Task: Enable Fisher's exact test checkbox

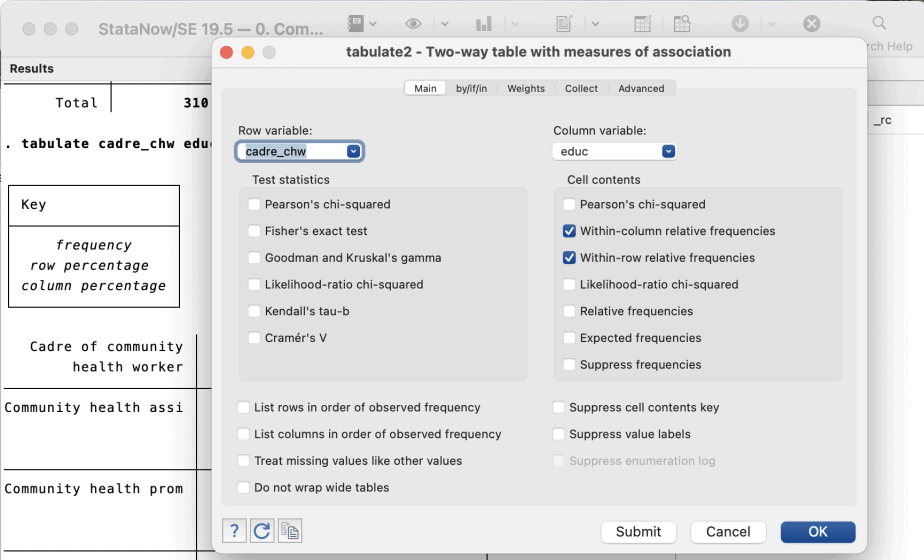Action: [x=255, y=231]
